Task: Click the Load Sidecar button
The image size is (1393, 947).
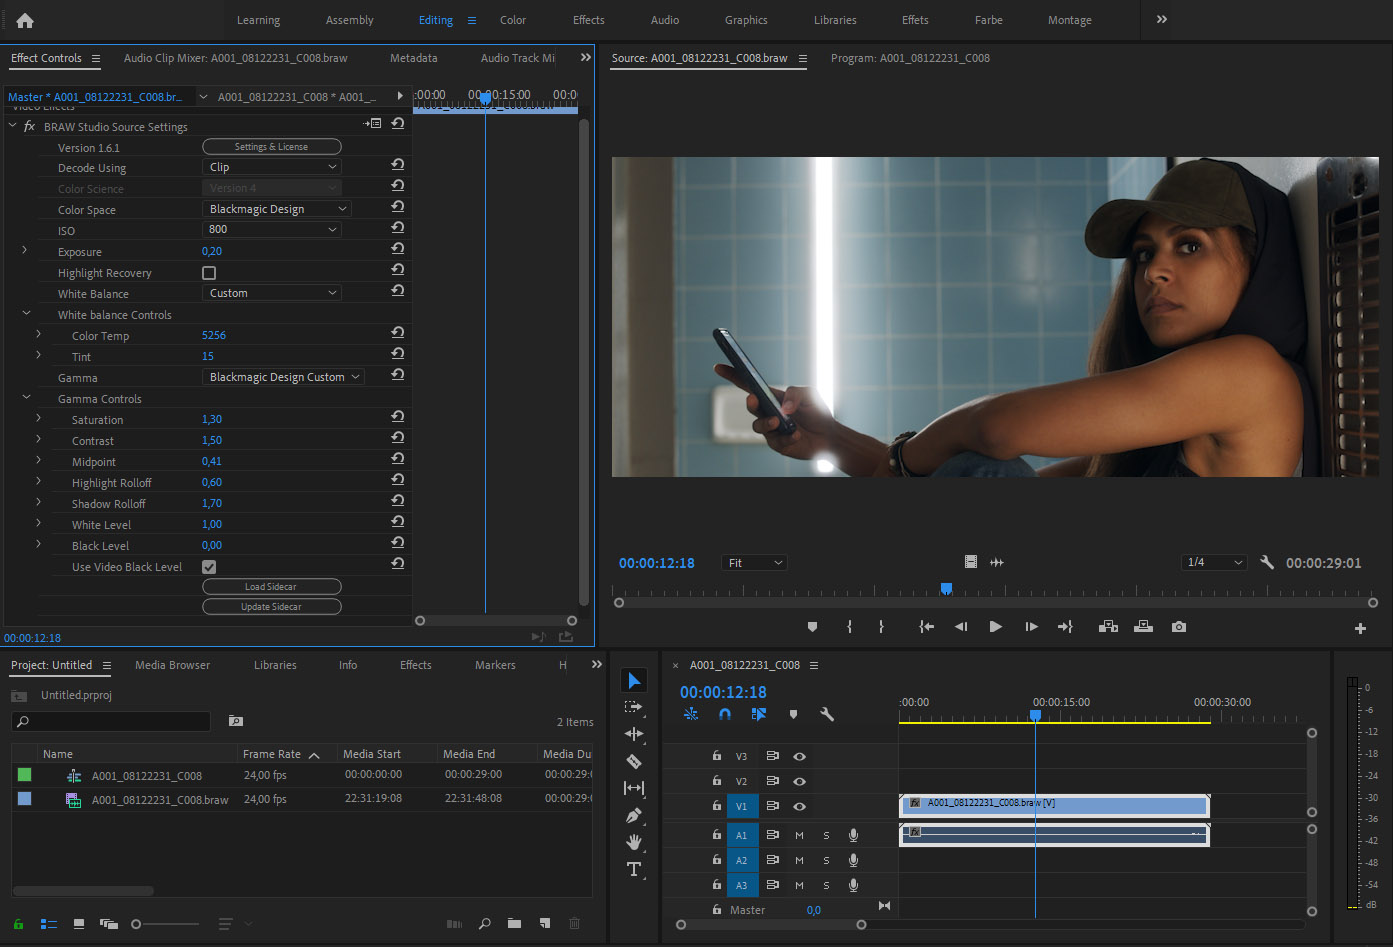Action: 271,586
